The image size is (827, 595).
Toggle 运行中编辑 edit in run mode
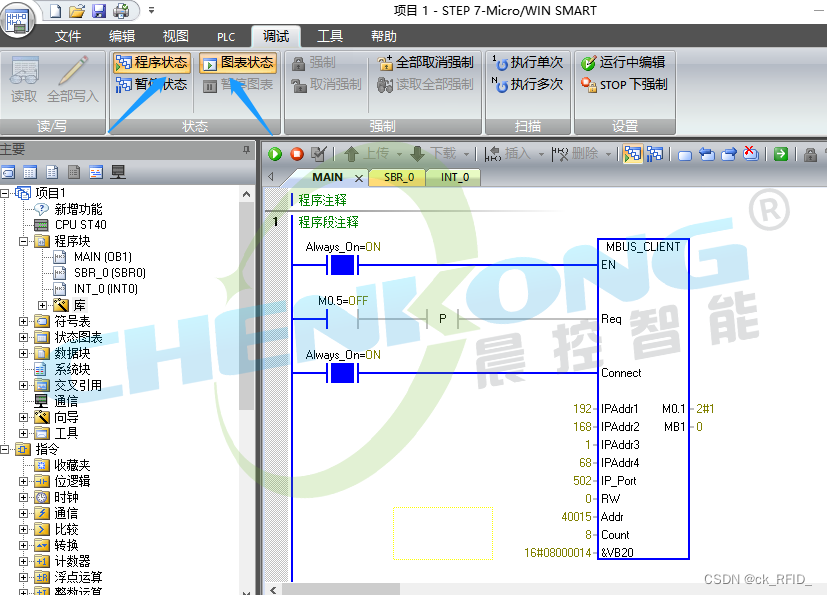(x=623, y=63)
